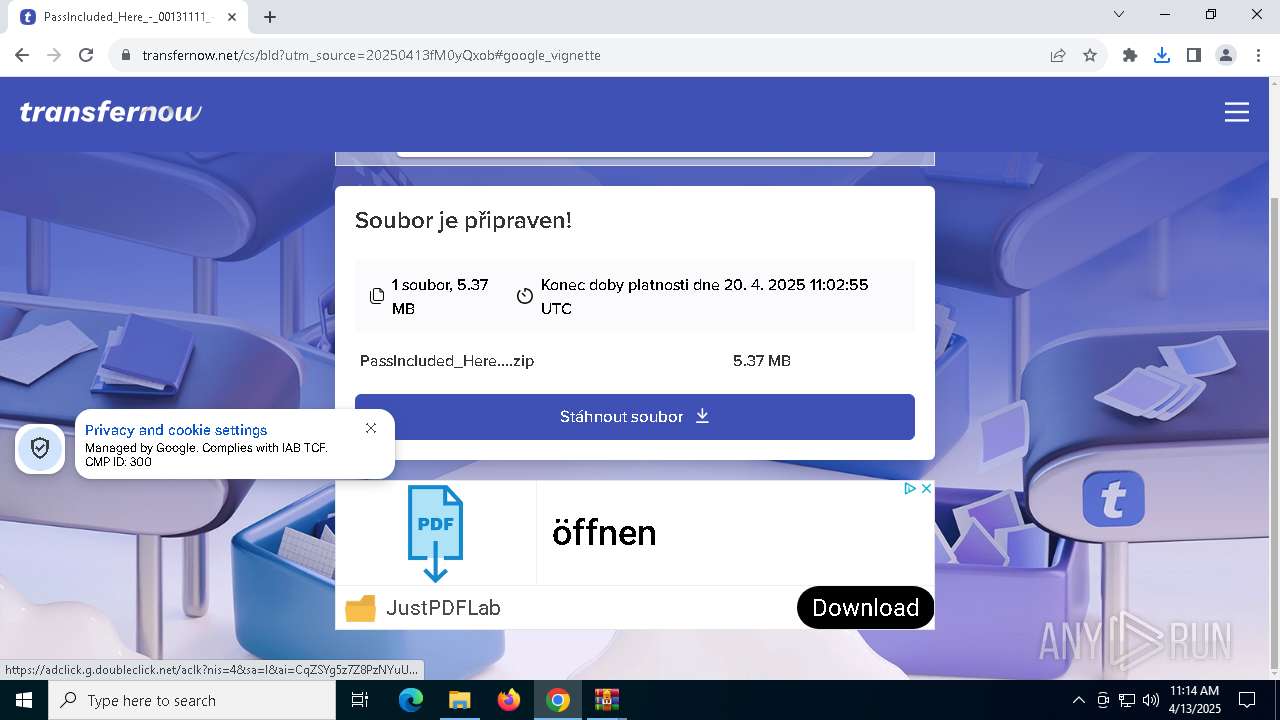Open the Chrome profile avatar
The image size is (1280, 720).
1226,55
